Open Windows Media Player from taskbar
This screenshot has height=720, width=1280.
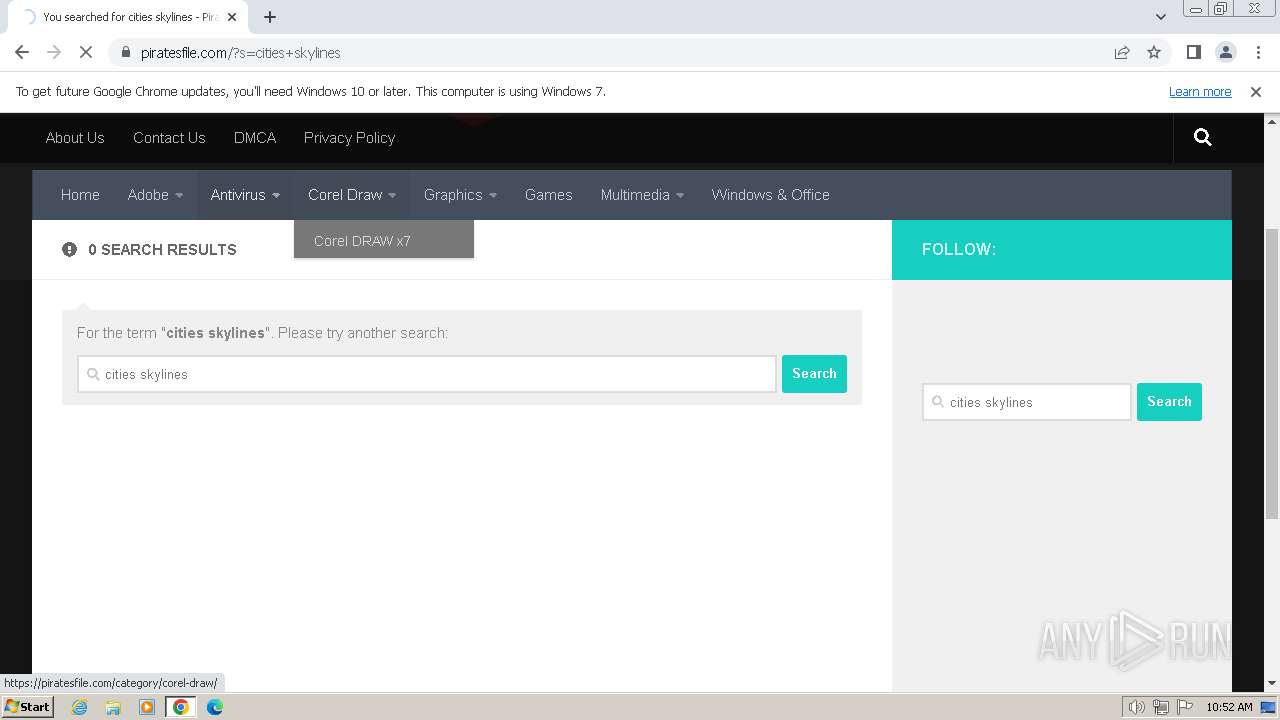(147, 707)
